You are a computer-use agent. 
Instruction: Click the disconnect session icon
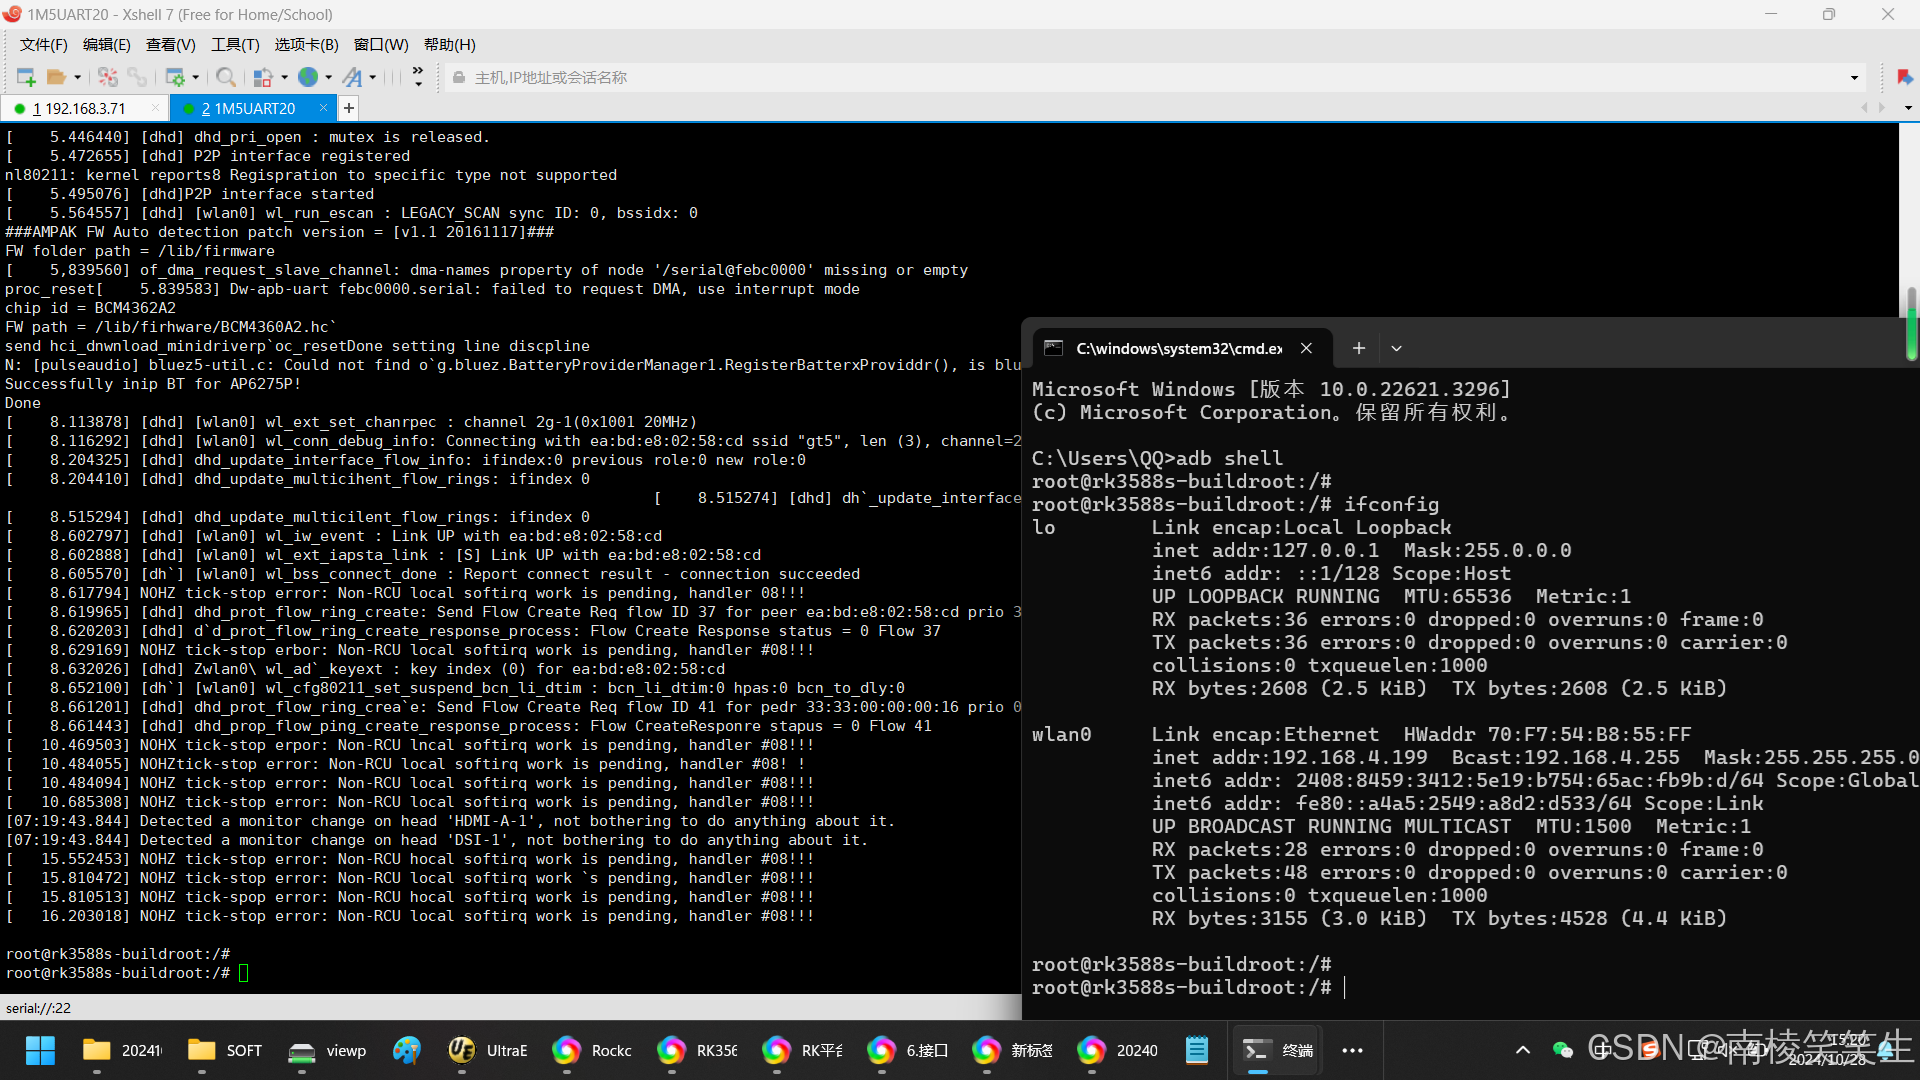(x=108, y=77)
